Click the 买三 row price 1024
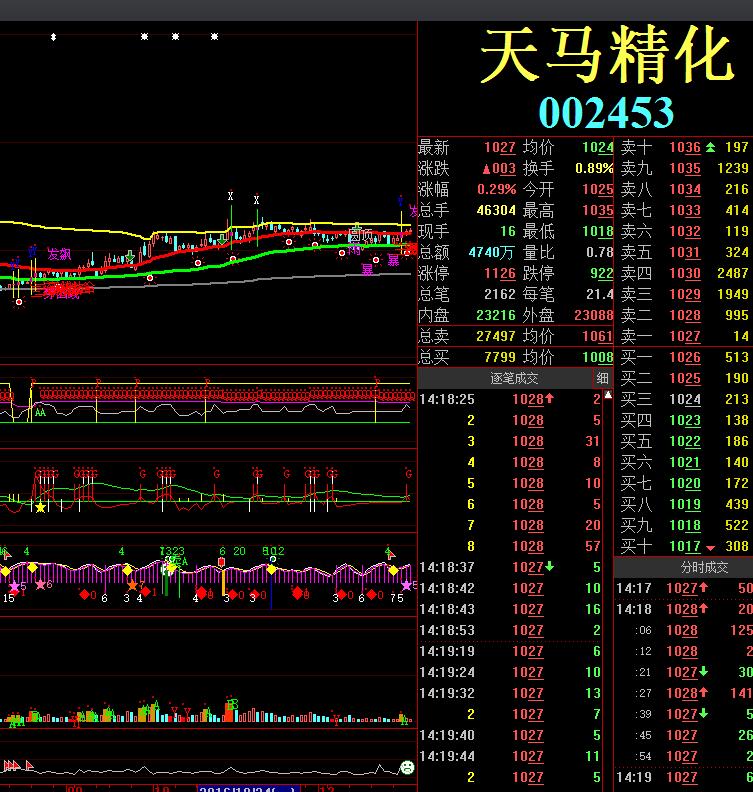 [x=685, y=400]
